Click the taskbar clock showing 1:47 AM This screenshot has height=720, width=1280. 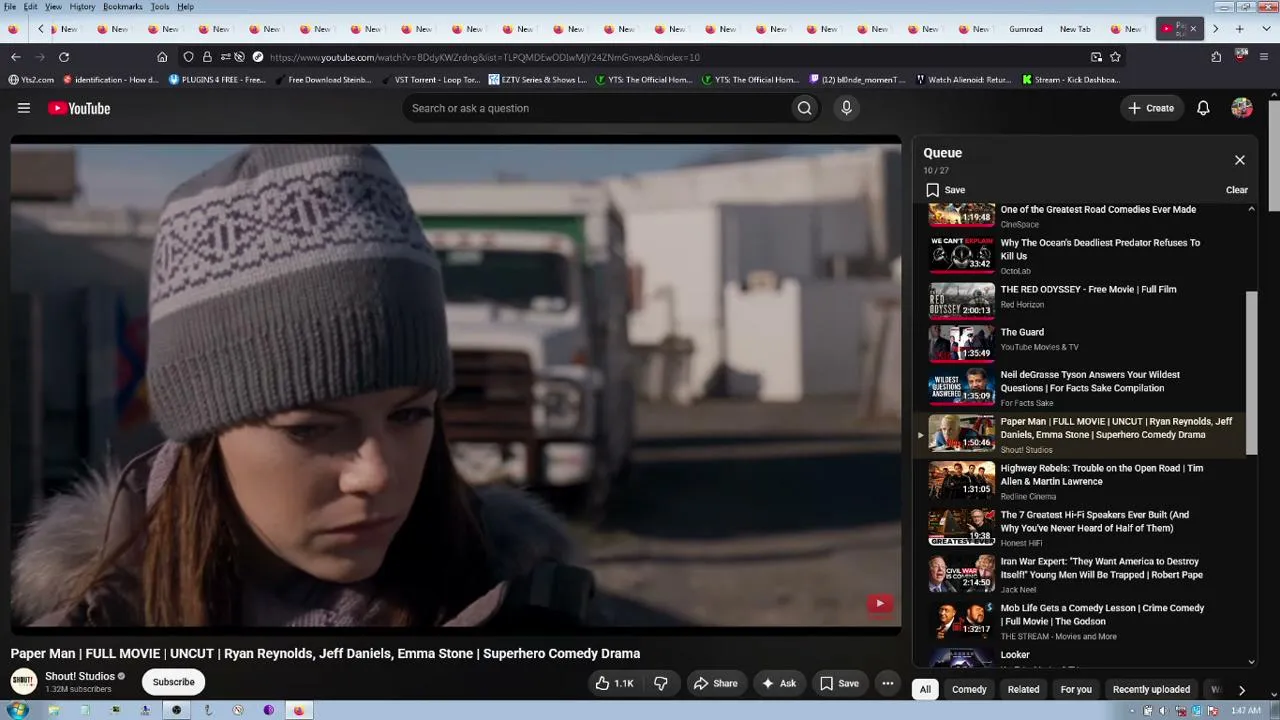[1246, 711]
